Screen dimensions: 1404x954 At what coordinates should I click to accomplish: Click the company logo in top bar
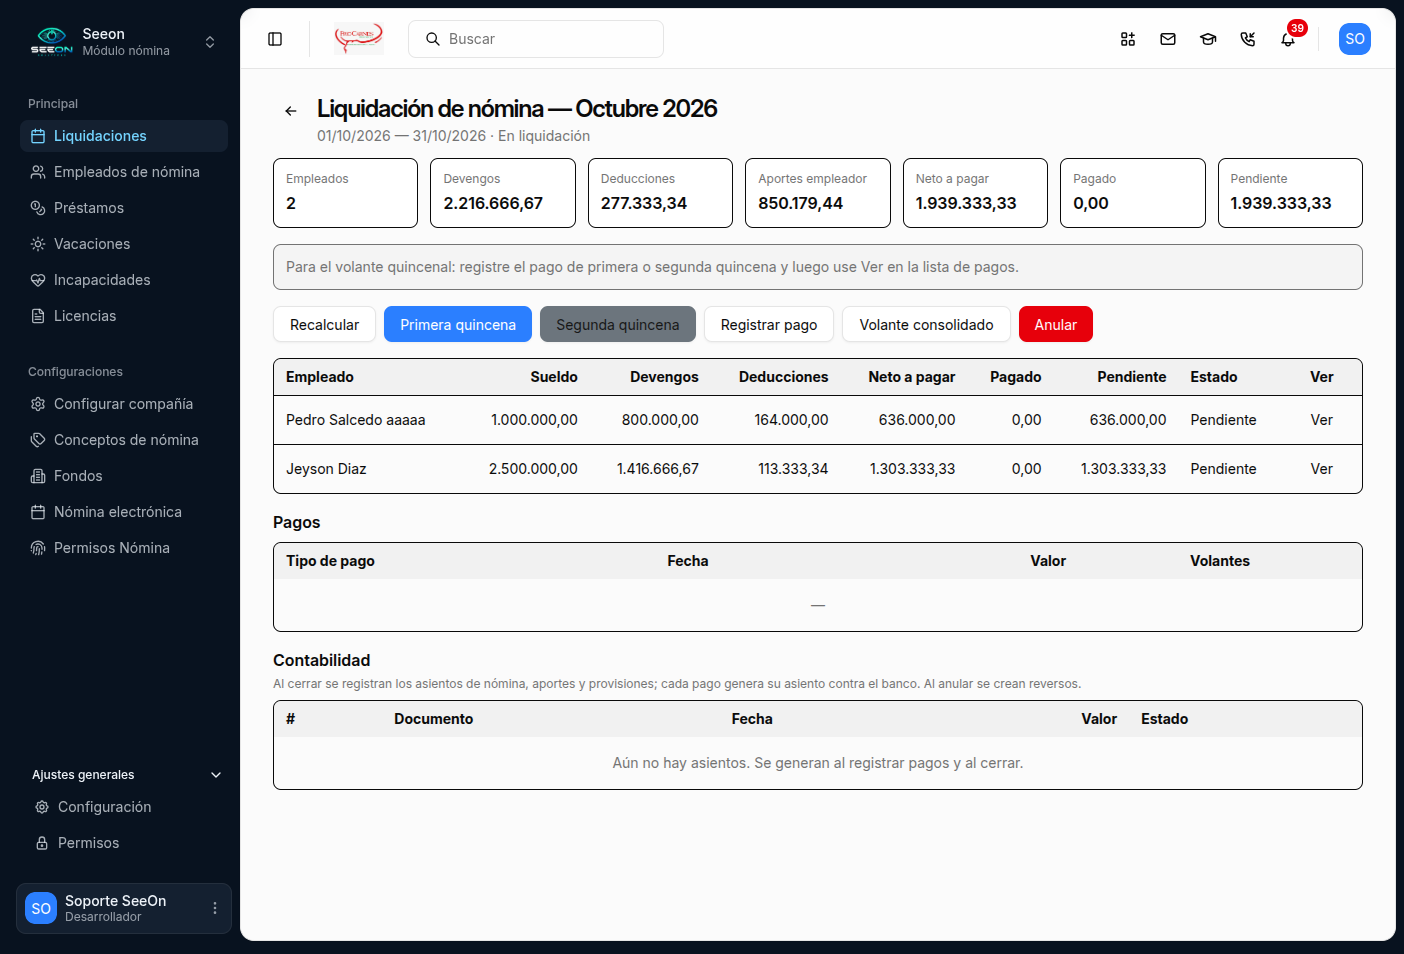(359, 39)
